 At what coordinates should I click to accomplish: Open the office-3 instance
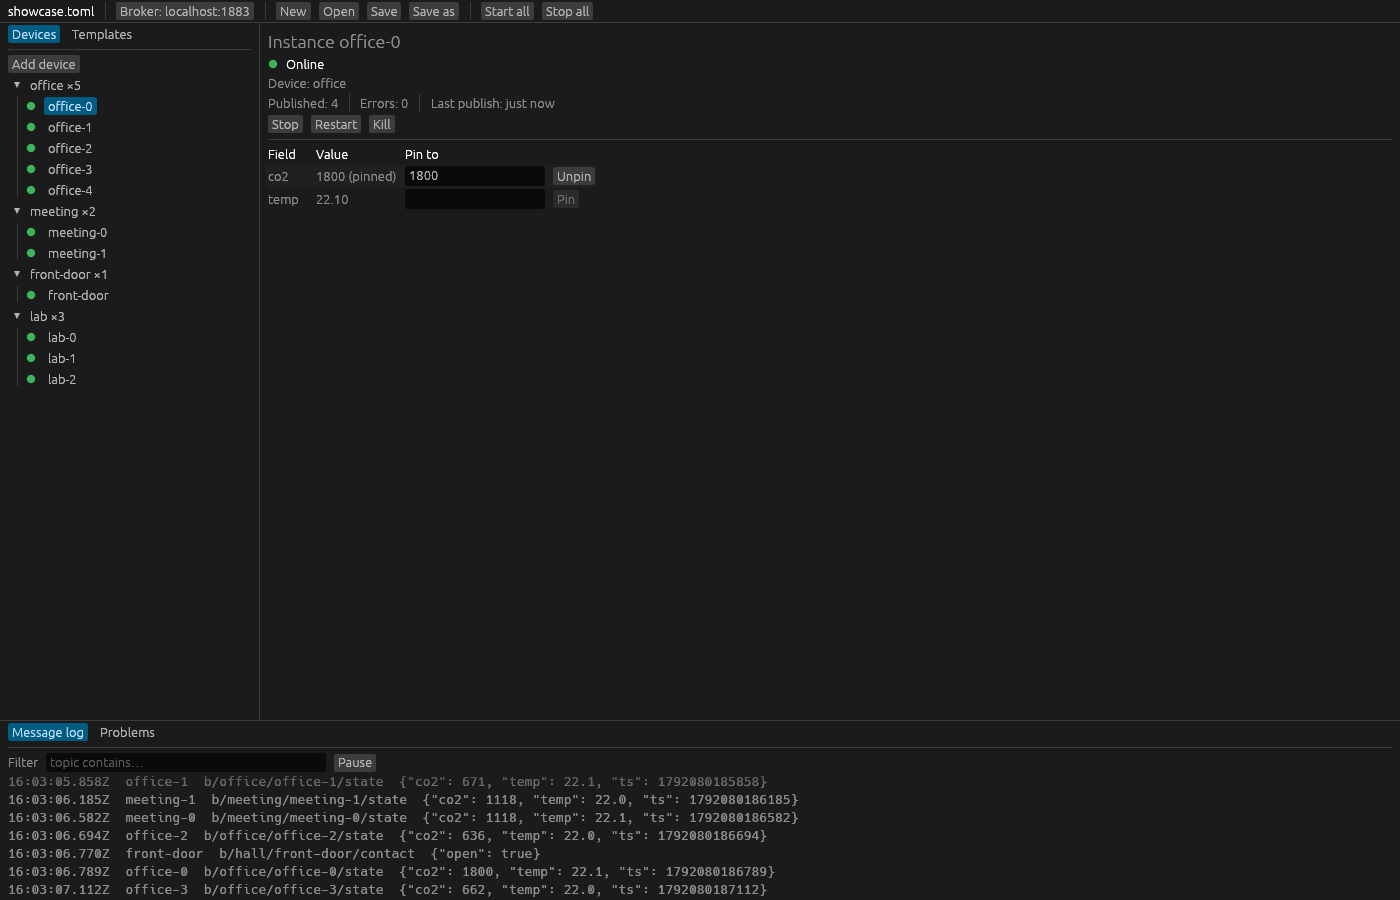click(x=70, y=169)
